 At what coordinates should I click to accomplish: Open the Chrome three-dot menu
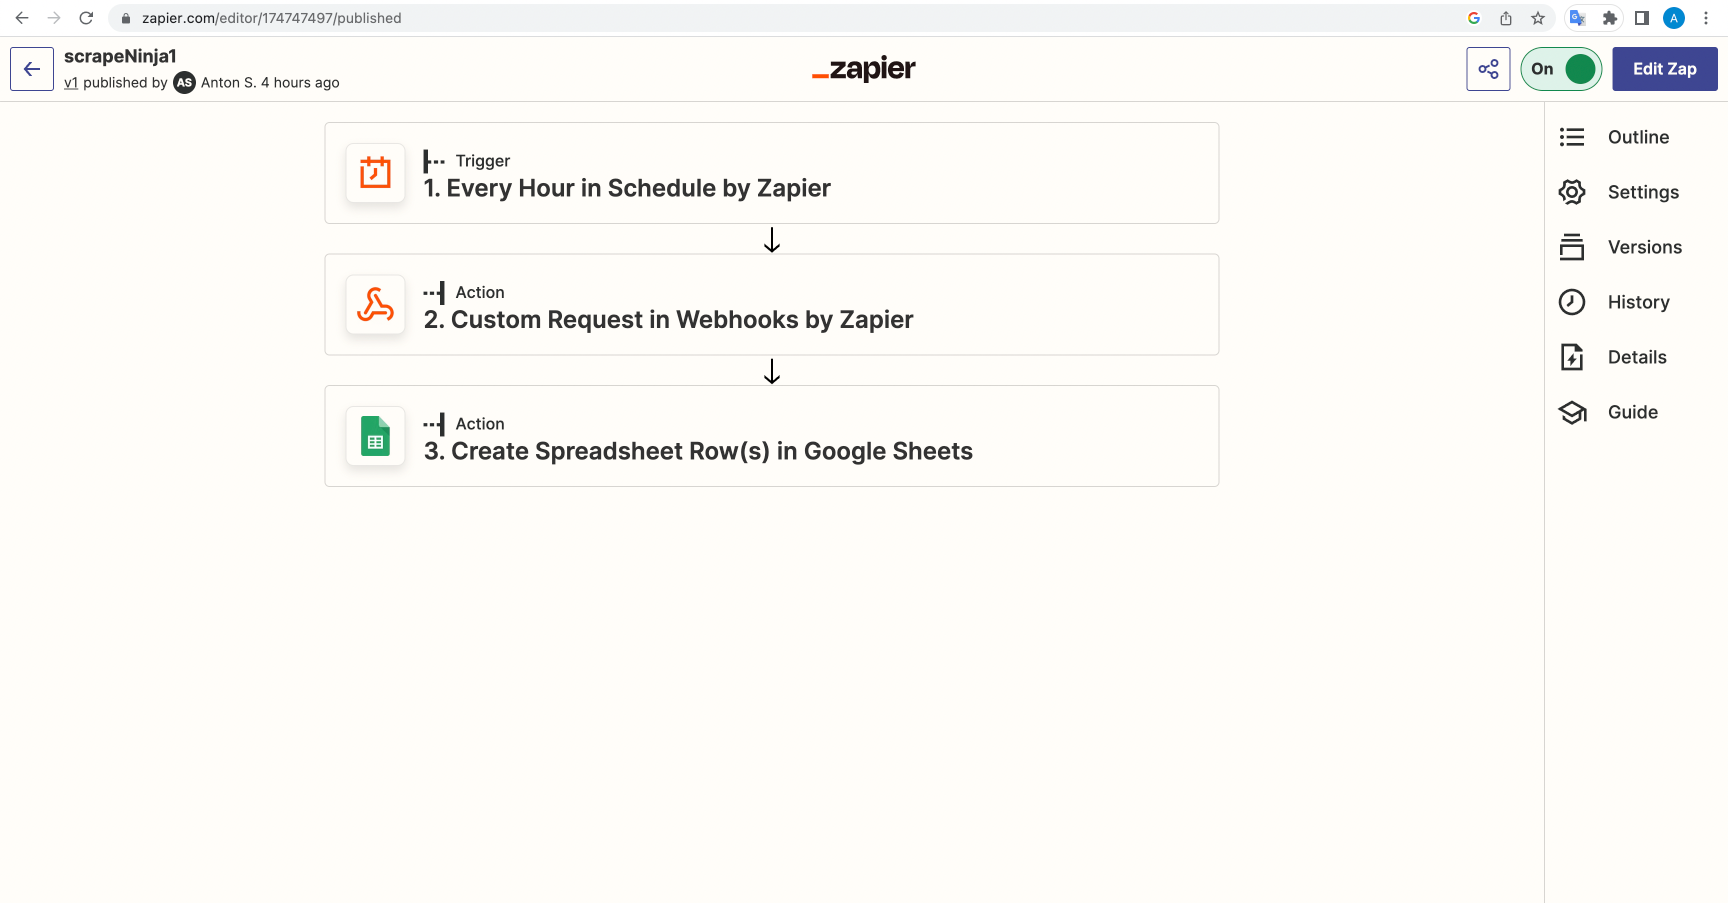(x=1706, y=18)
